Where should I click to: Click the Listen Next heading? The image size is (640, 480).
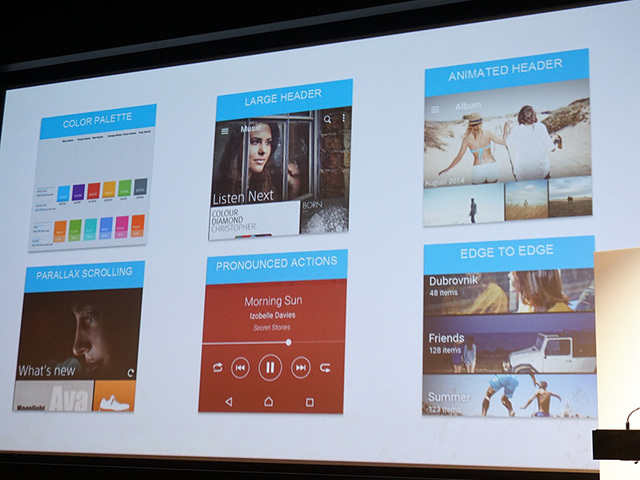pos(243,198)
